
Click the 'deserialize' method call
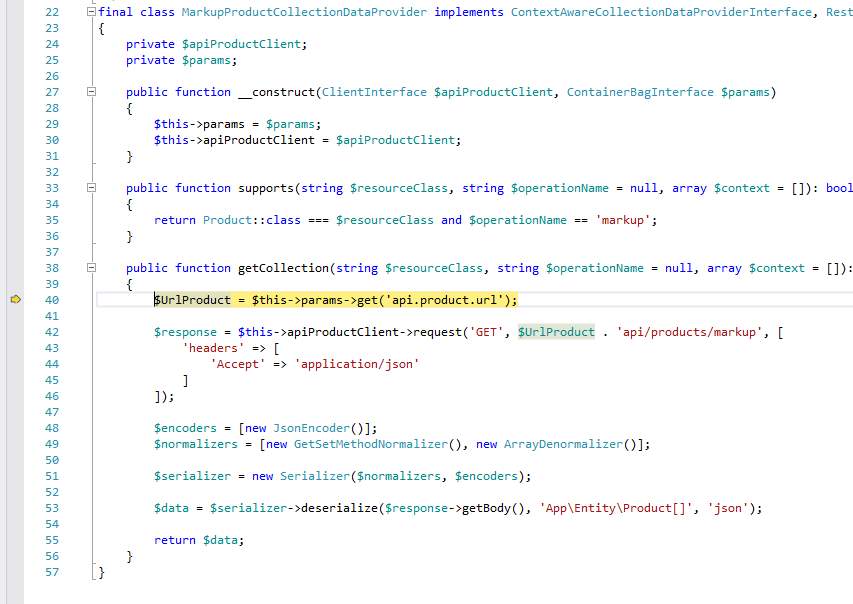pyautogui.click(x=339, y=508)
